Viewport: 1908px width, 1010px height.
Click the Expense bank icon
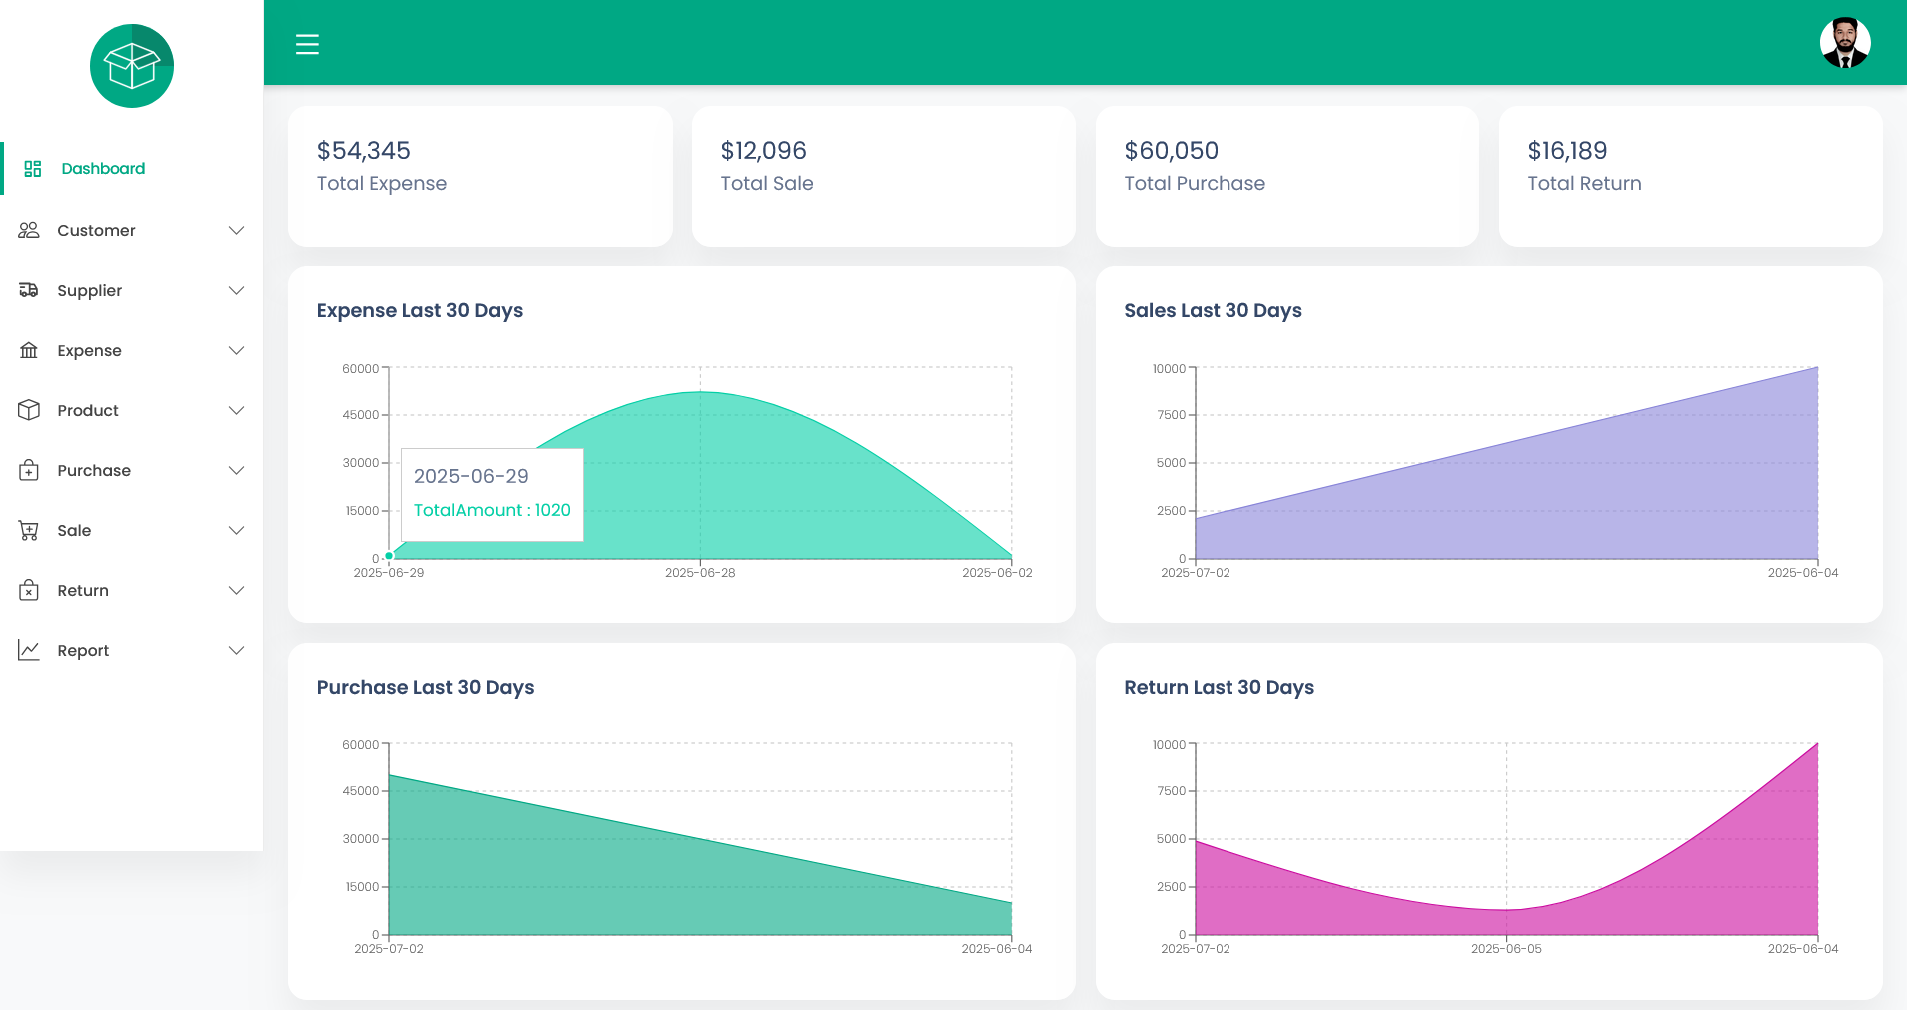(x=29, y=350)
